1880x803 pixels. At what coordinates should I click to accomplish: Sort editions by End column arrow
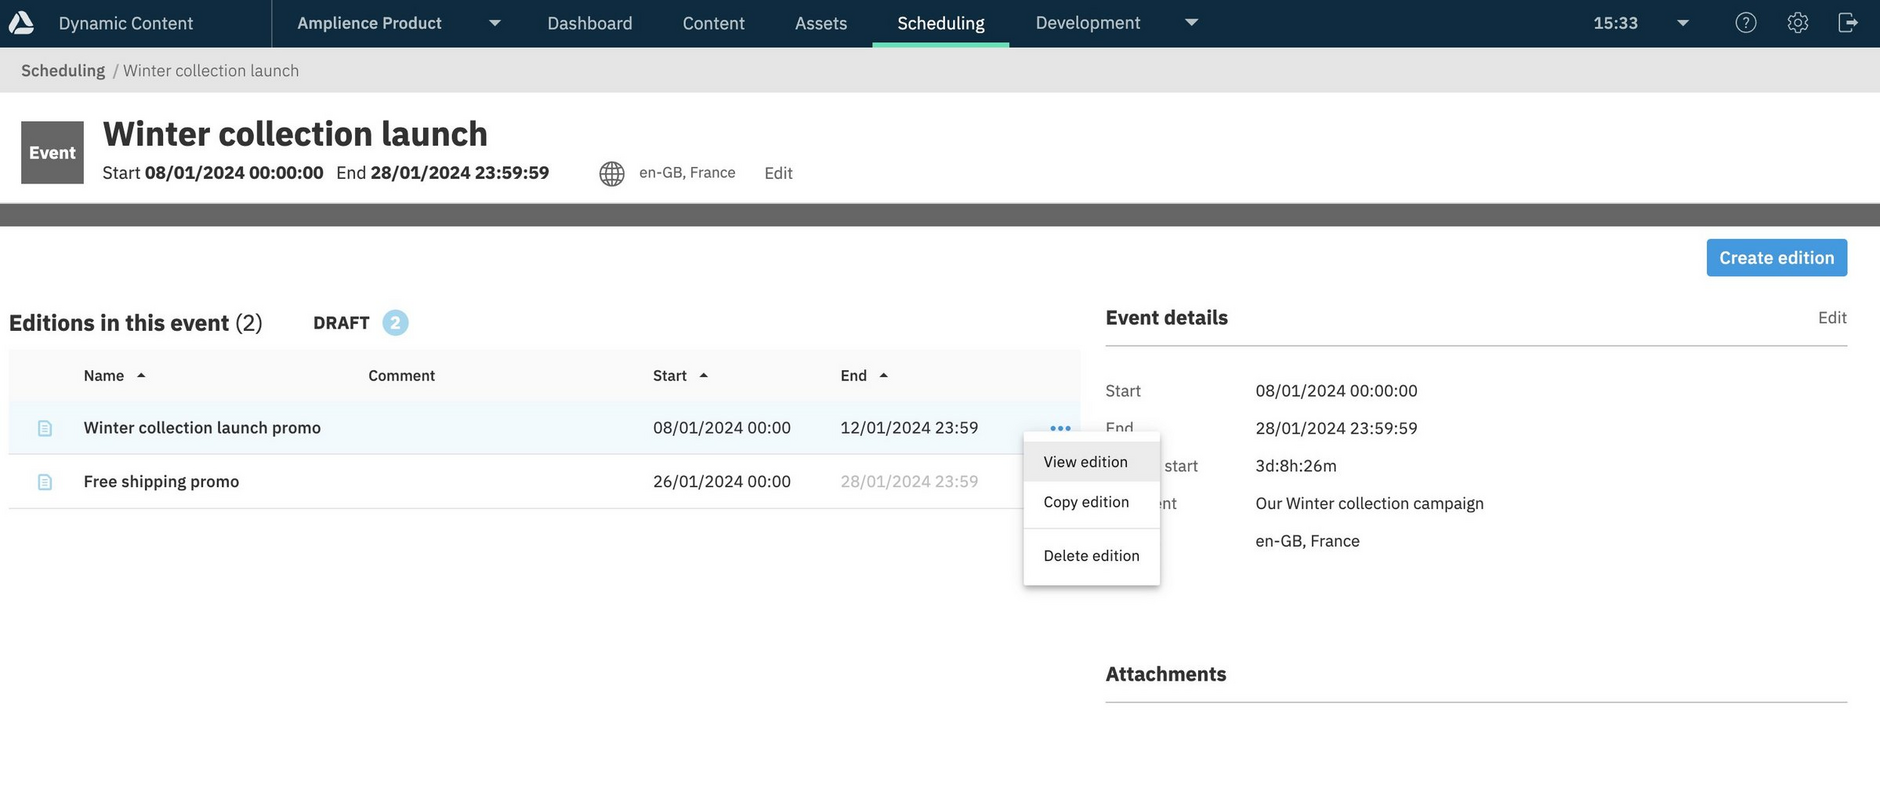point(883,376)
